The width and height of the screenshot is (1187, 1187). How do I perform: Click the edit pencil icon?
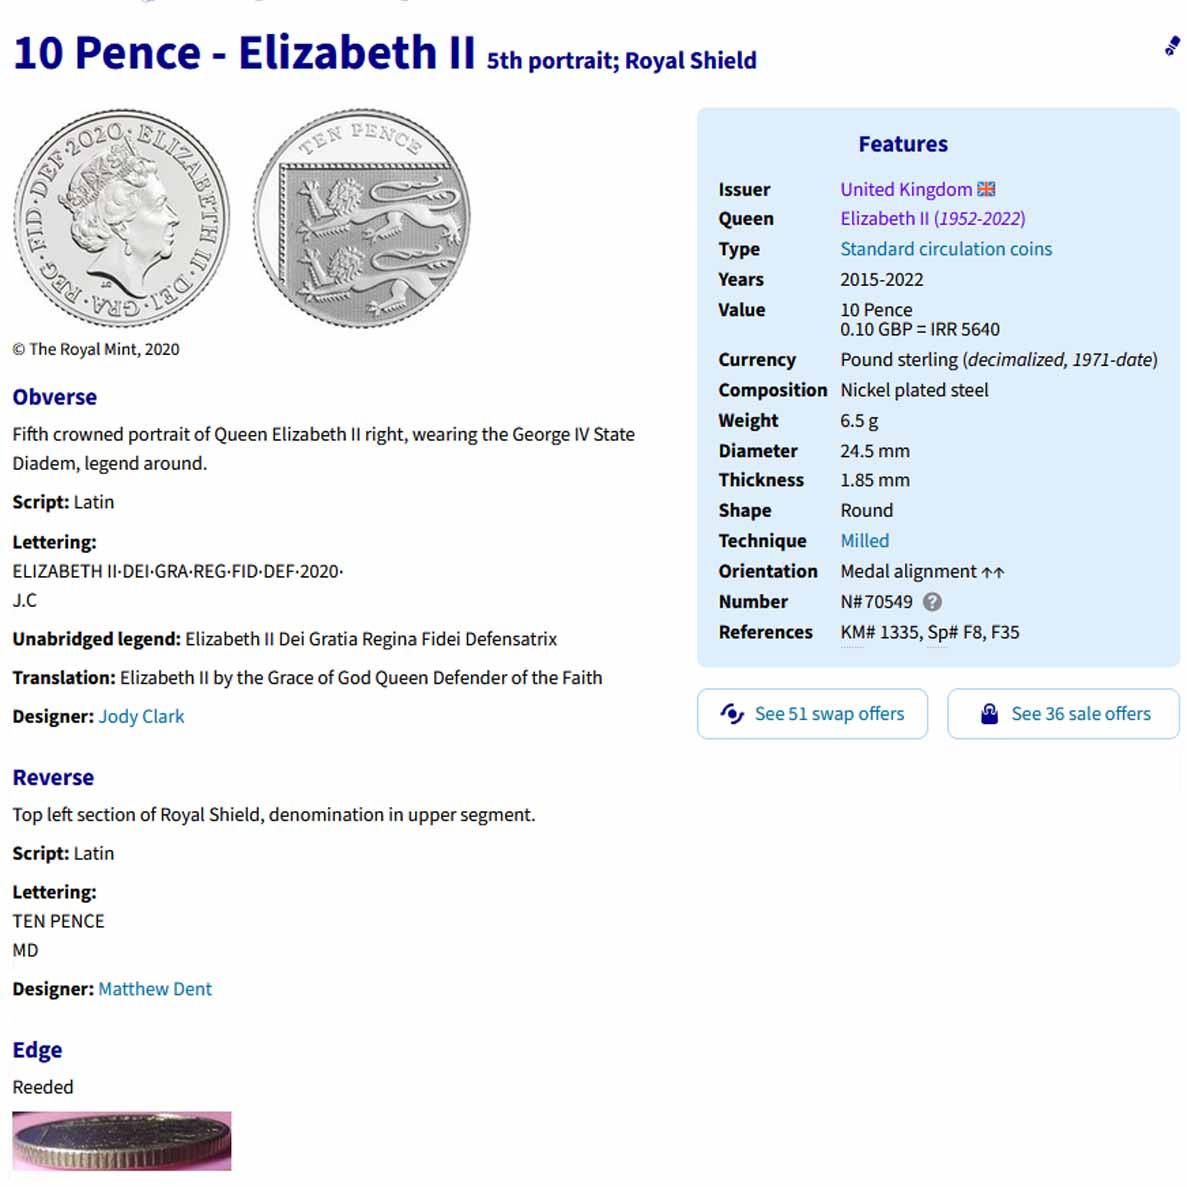coord(1172,46)
